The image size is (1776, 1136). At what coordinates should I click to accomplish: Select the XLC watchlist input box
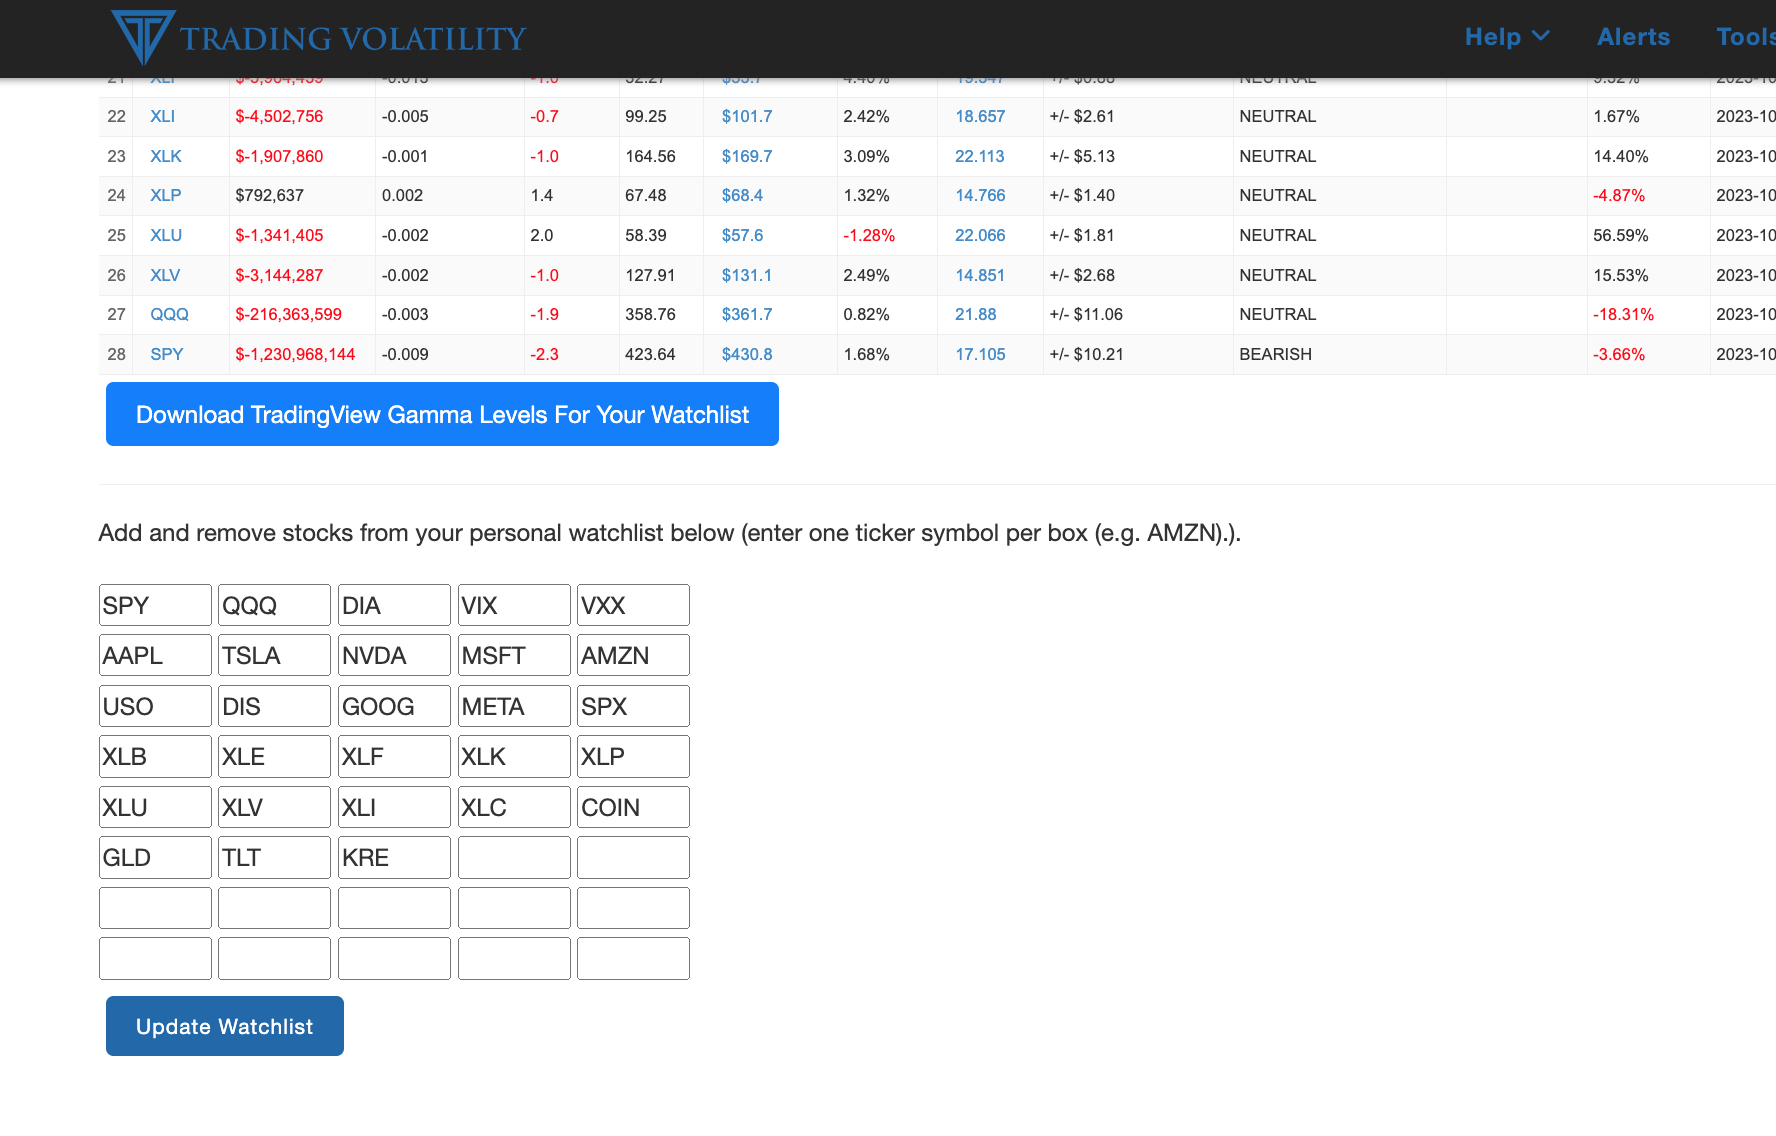pos(514,807)
